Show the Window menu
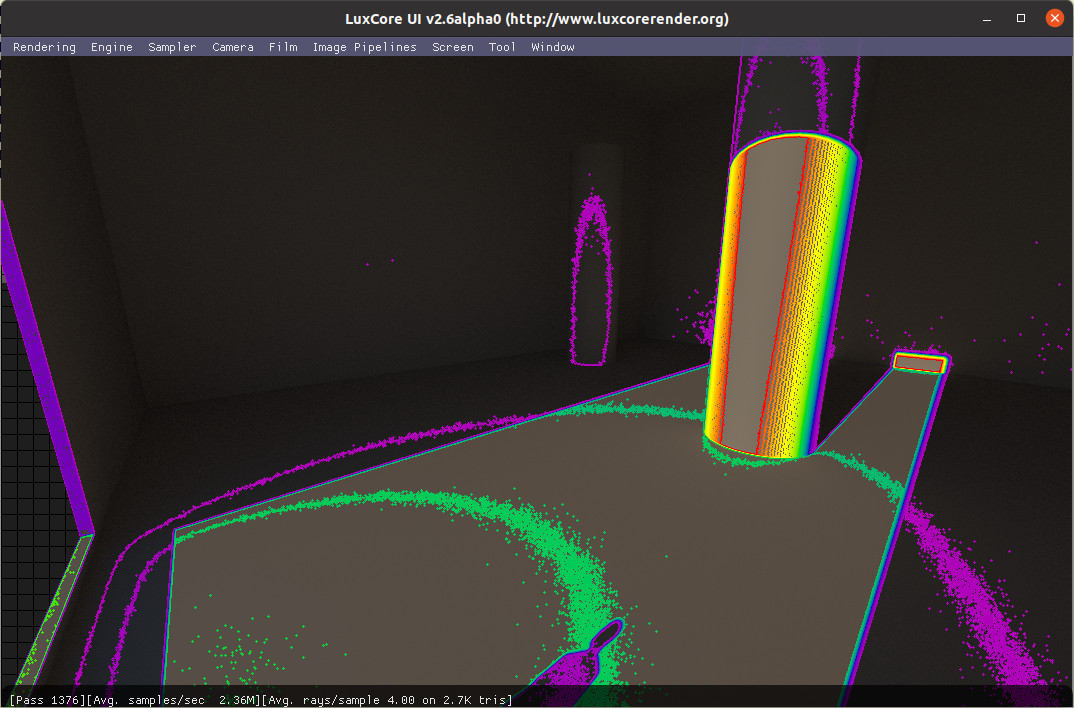1074x708 pixels. (x=553, y=47)
